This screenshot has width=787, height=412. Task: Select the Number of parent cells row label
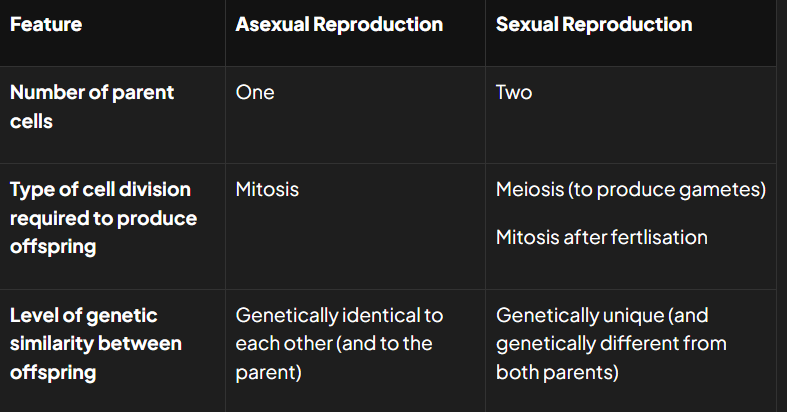click(x=92, y=107)
